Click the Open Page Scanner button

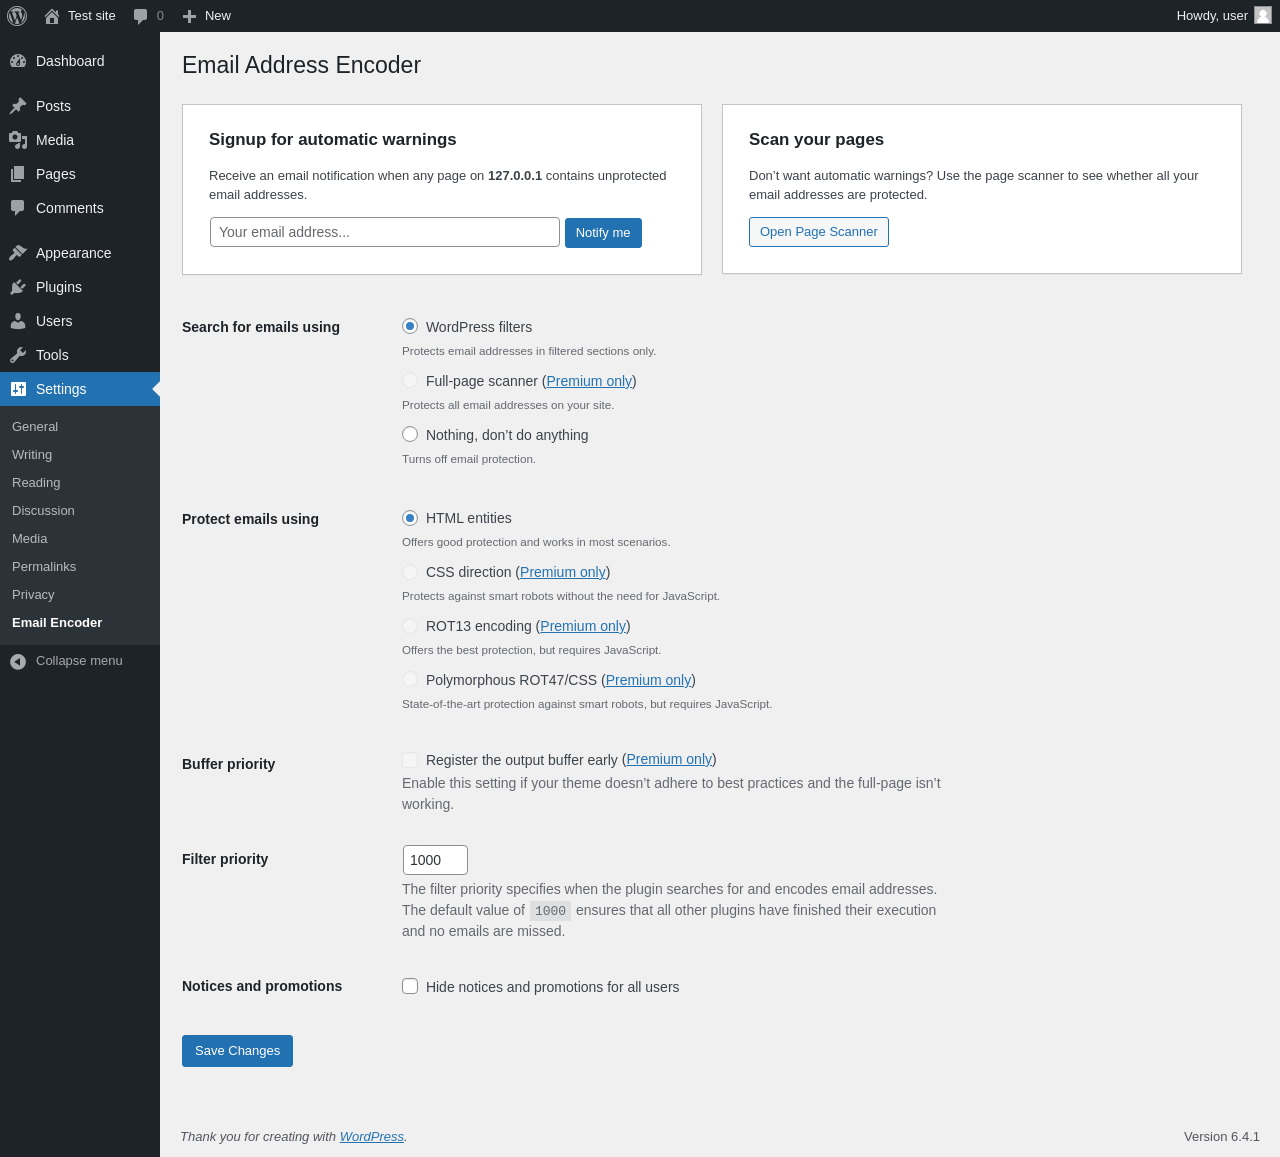[818, 232]
